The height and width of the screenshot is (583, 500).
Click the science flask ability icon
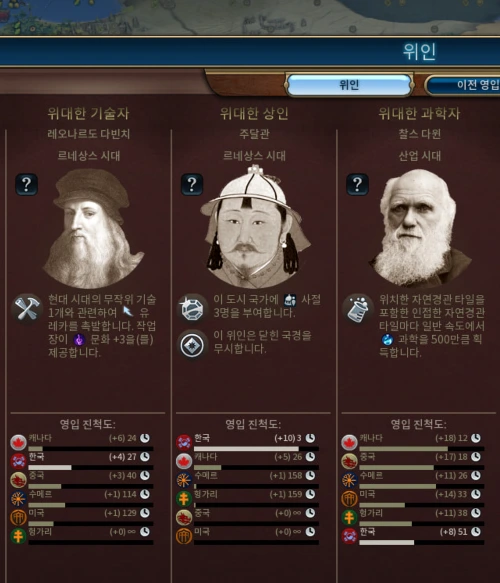click(x=357, y=308)
